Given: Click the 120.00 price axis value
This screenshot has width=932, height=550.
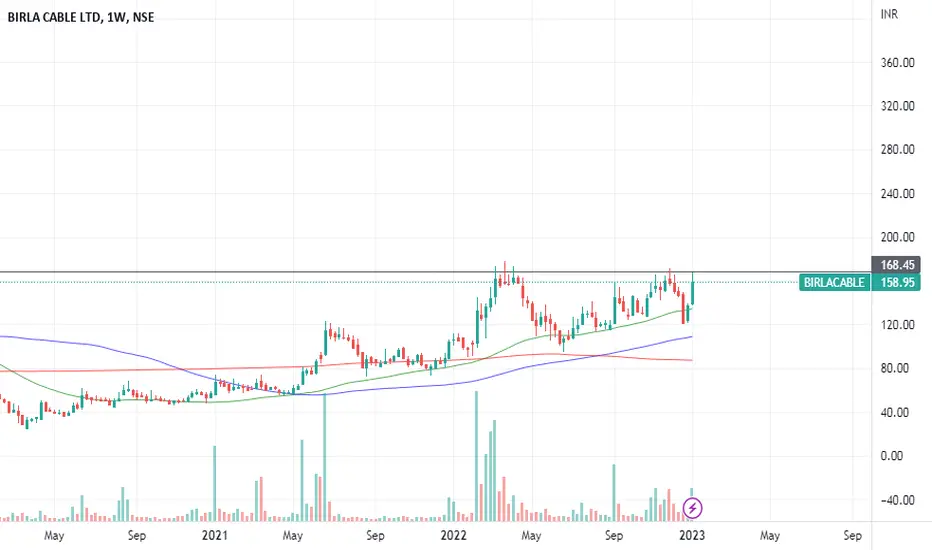Looking at the screenshot, I should pos(897,325).
